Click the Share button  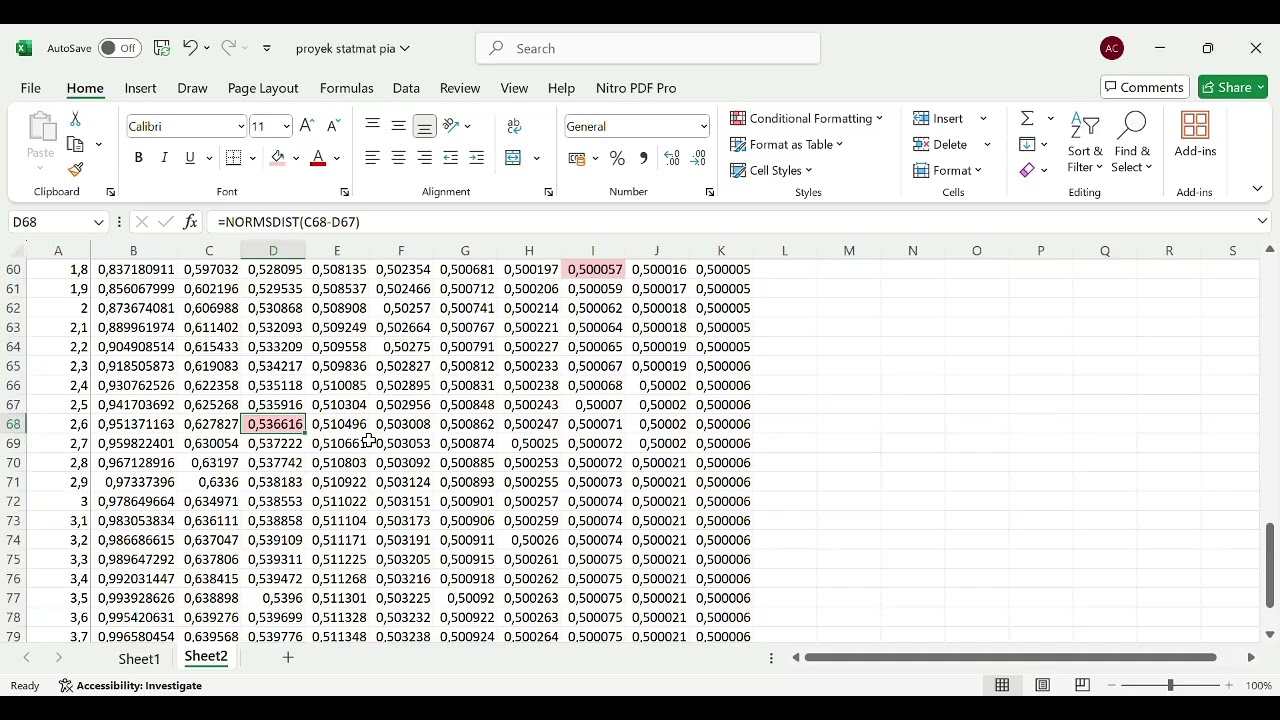tap(1233, 87)
